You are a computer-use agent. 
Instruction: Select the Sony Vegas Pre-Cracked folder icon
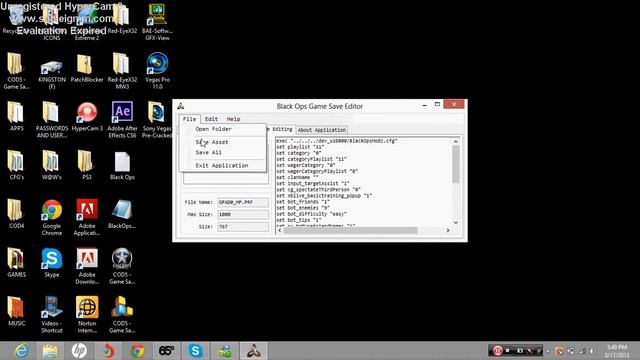pyautogui.click(x=157, y=120)
